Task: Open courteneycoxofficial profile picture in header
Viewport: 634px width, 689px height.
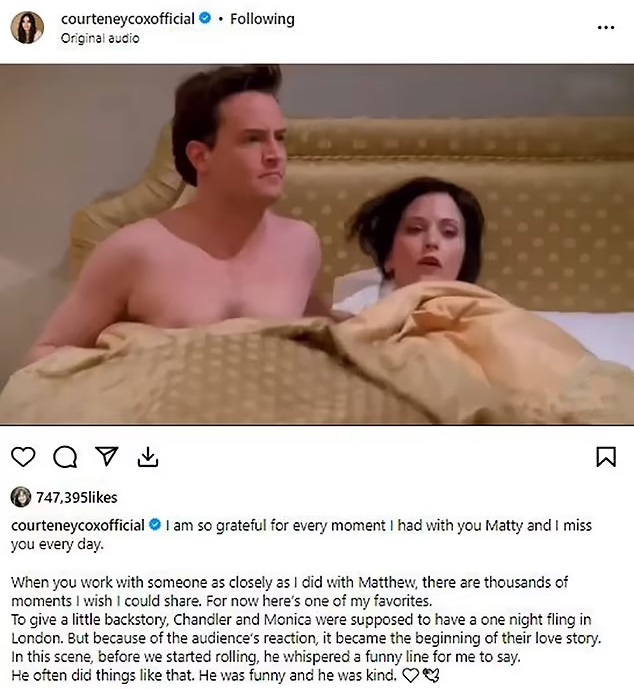Action: coord(27,27)
